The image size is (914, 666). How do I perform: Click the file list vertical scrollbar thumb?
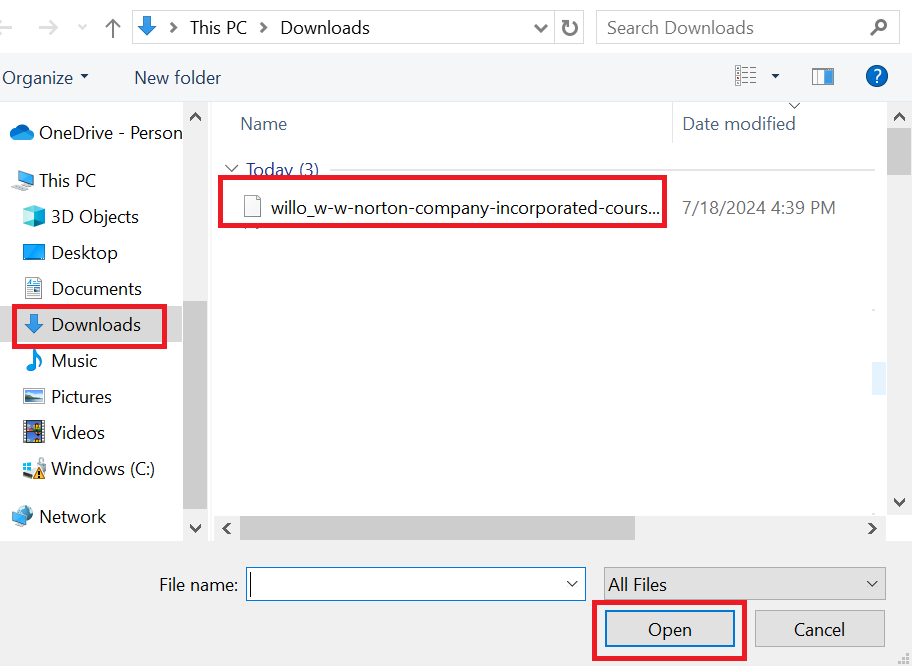click(899, 151)
